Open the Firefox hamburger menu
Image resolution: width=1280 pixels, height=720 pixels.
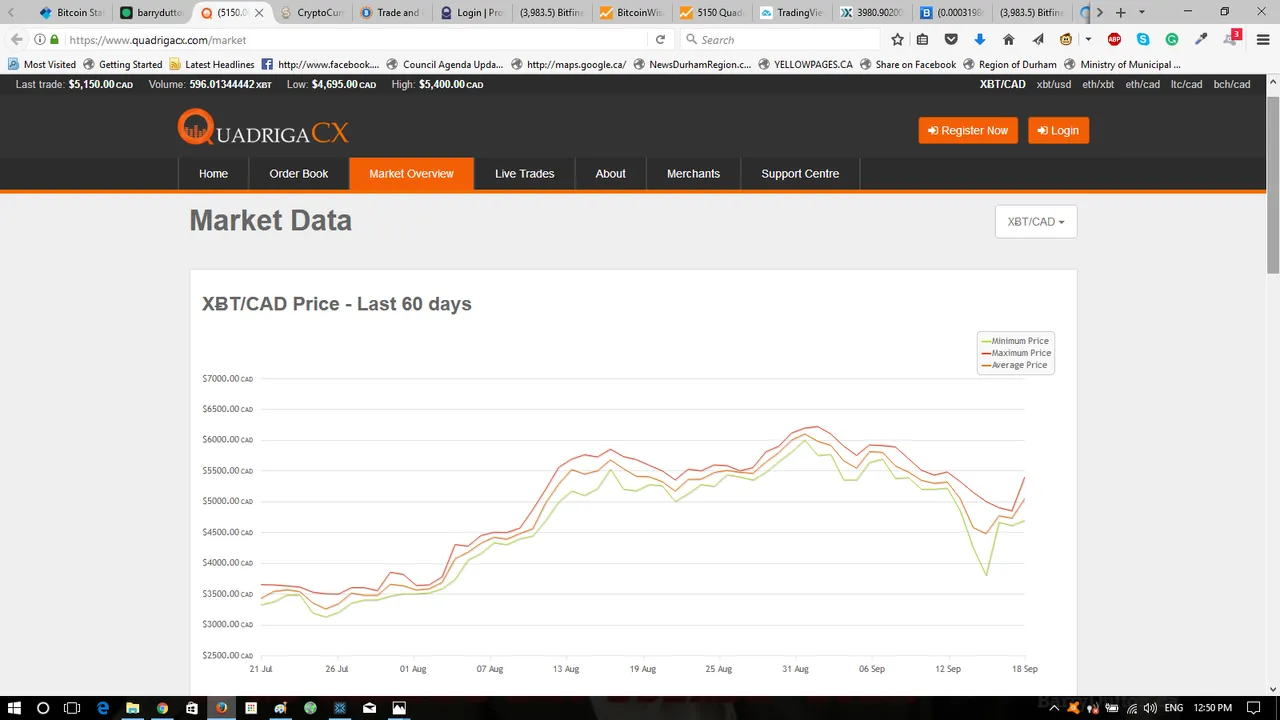(x=1263, y=40)
